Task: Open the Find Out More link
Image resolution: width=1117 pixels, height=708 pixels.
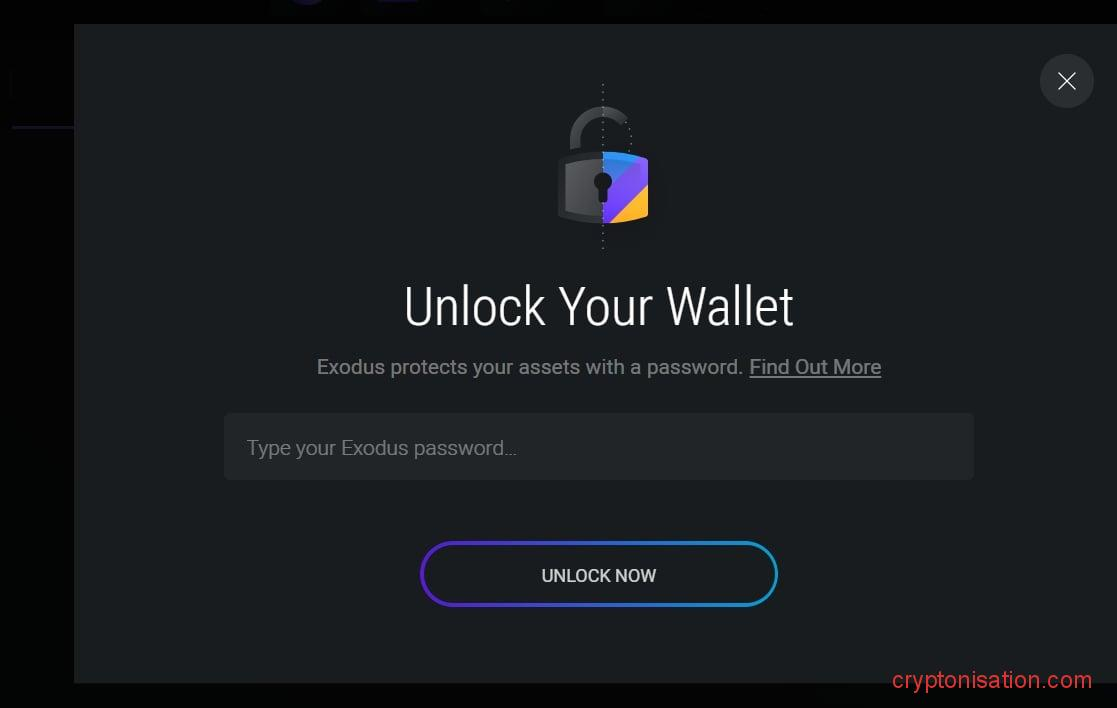Action: coord(815,367)
